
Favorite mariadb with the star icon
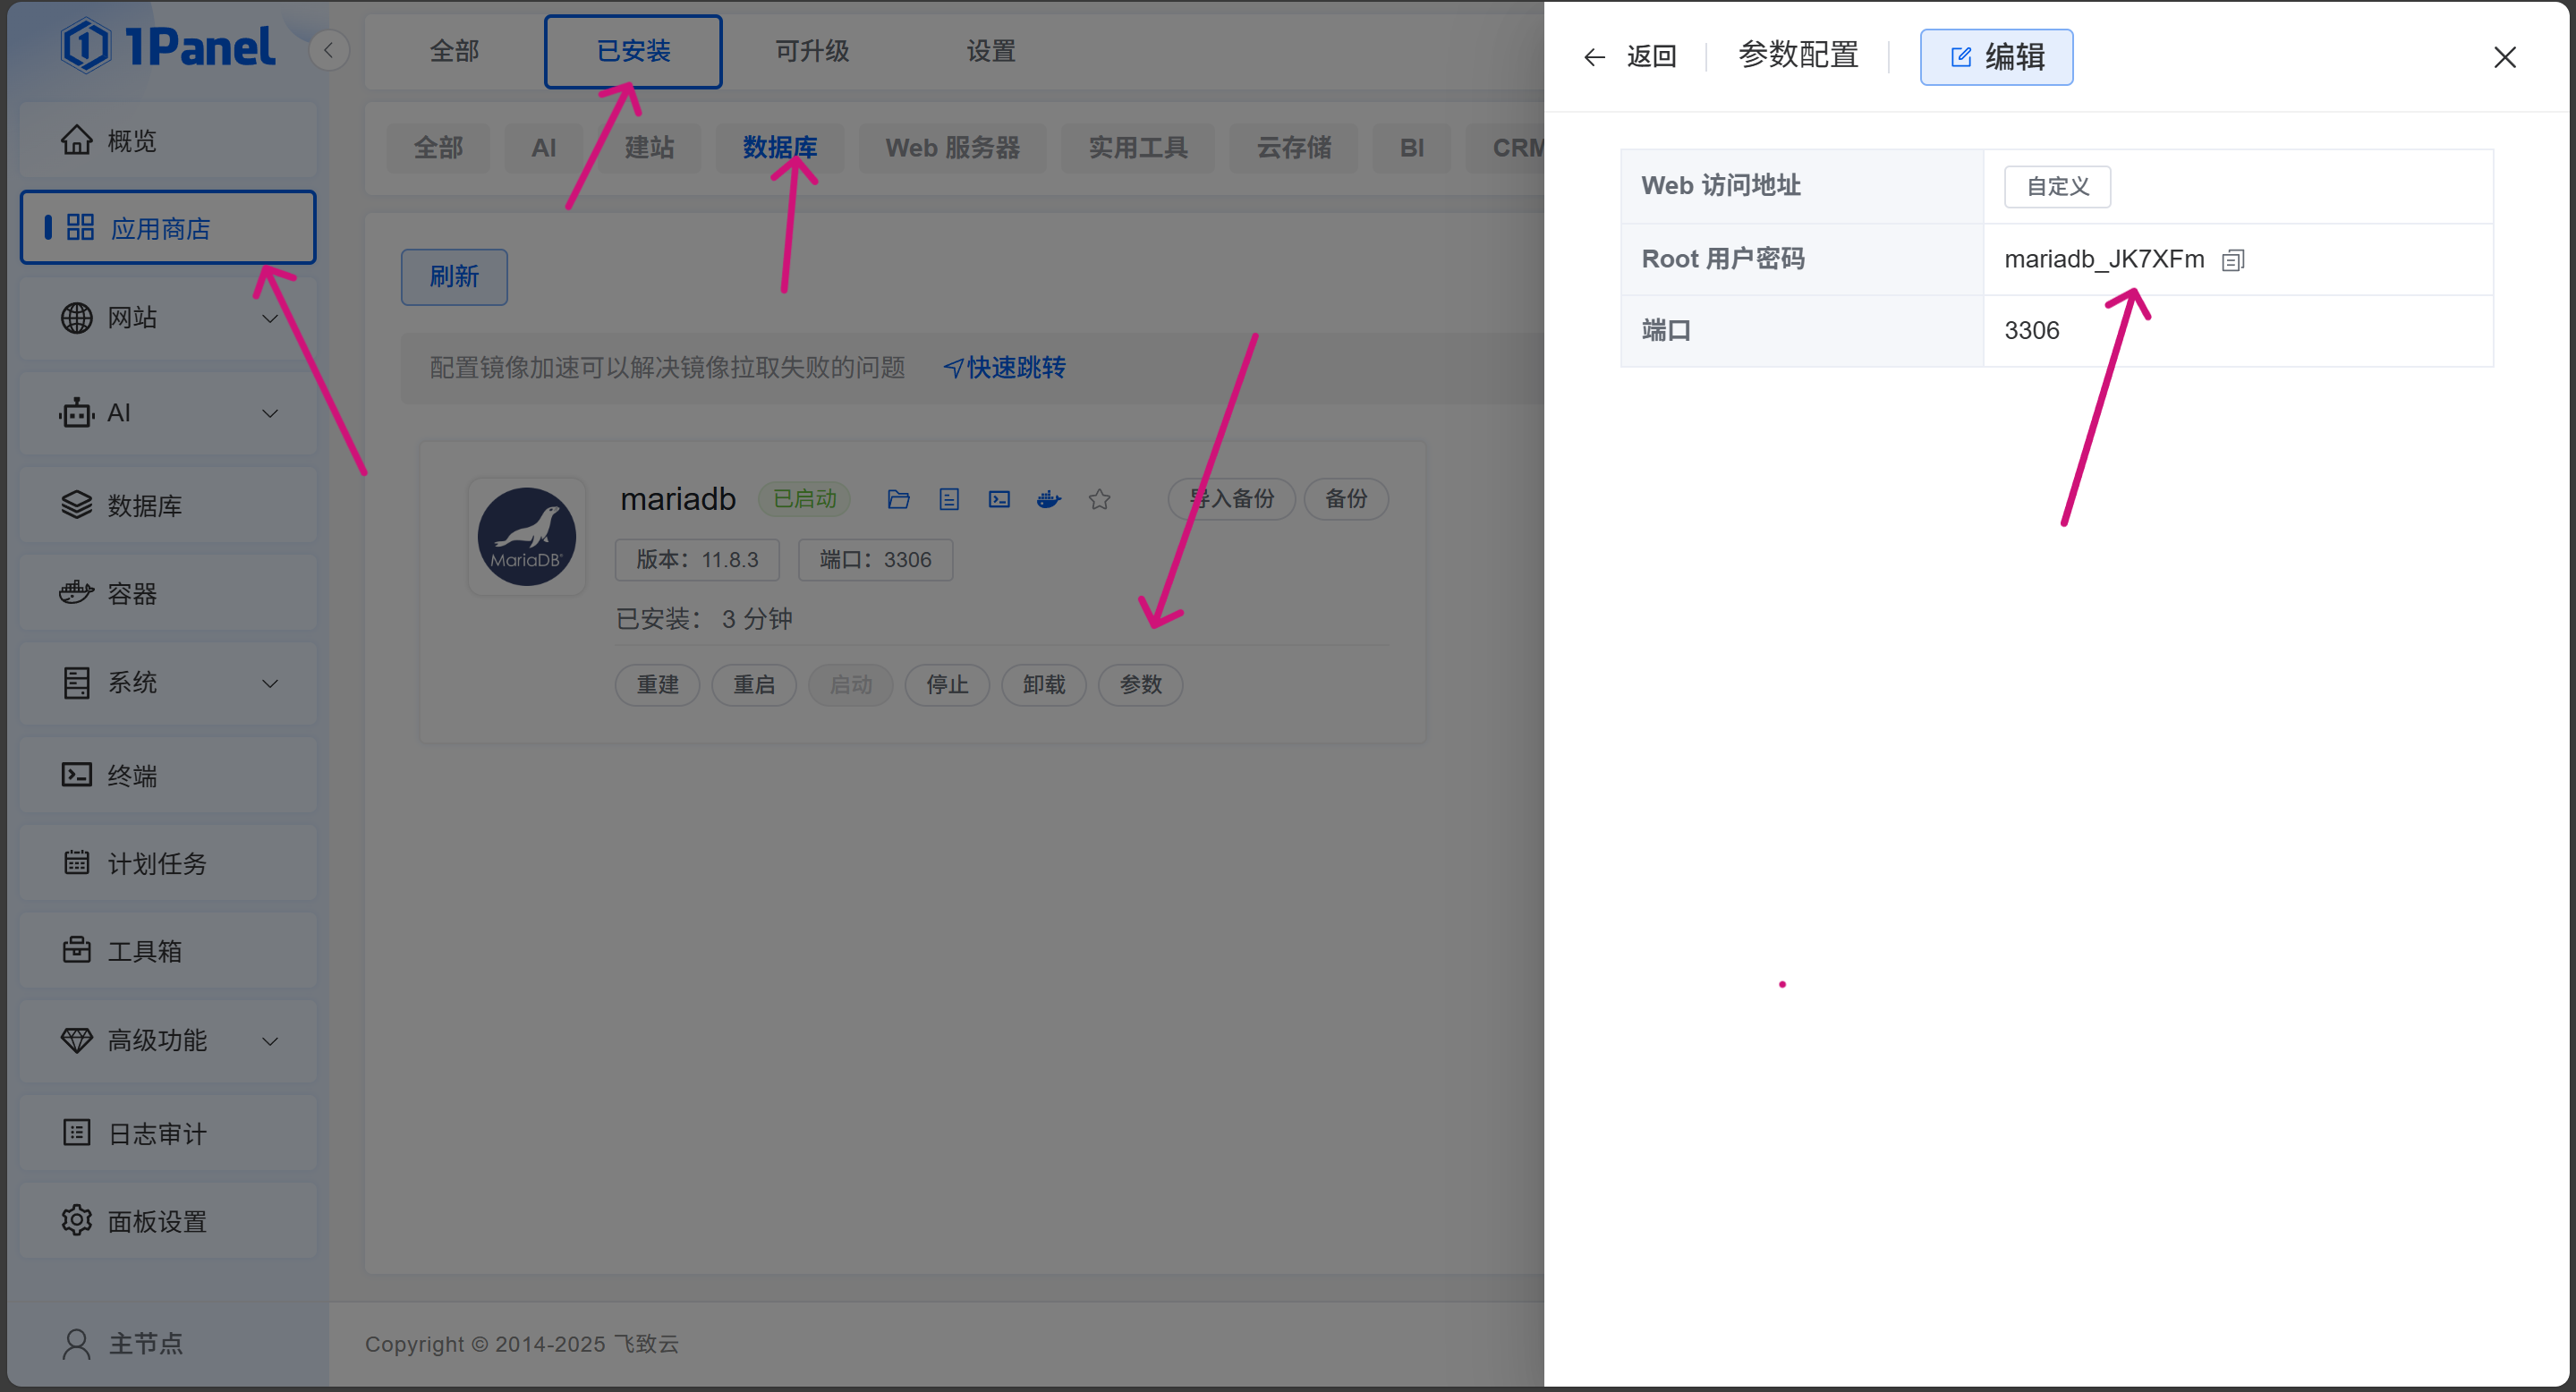[1099, 499]
